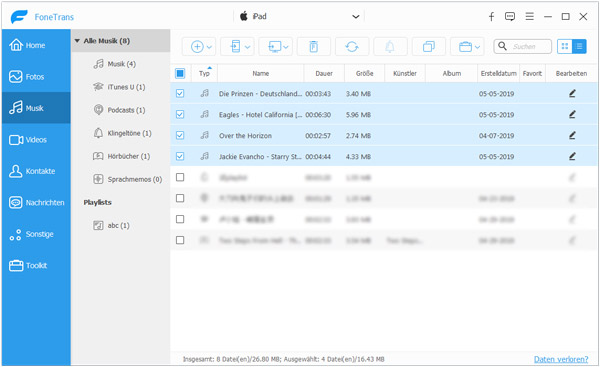Select Klingeltöne (1) category

click(122, 133)
